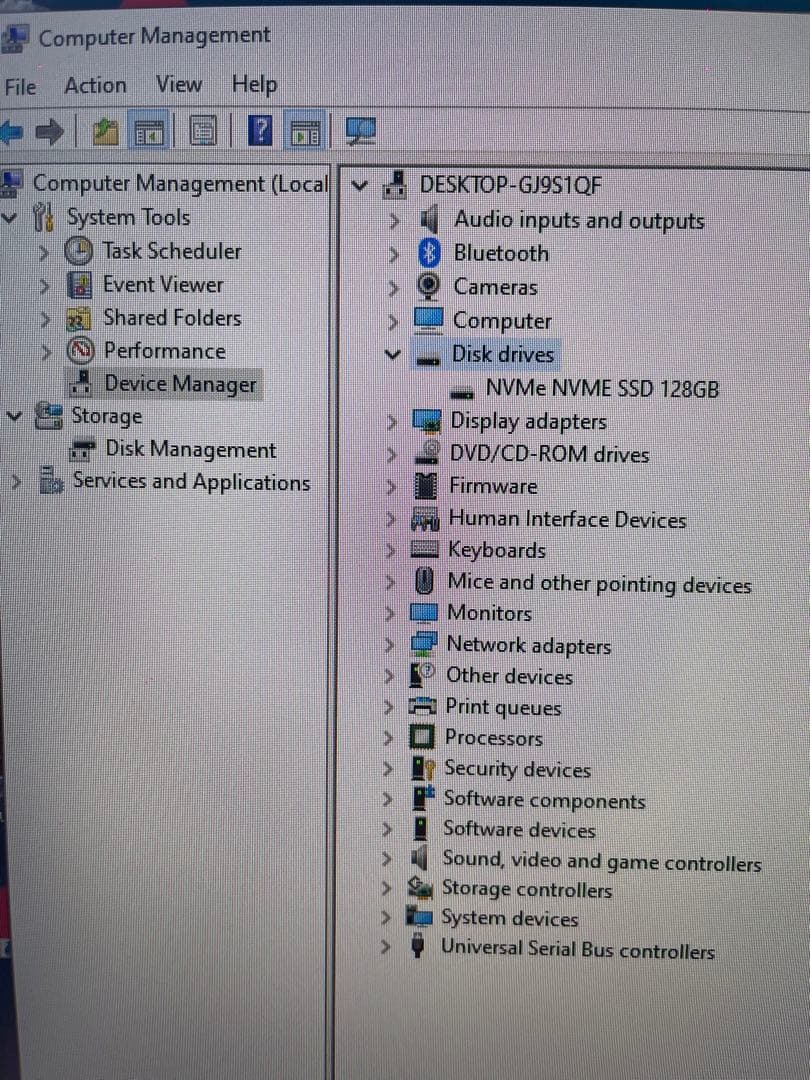
Task: Expand the Display adapters category
Action: [x=394, y=423]
